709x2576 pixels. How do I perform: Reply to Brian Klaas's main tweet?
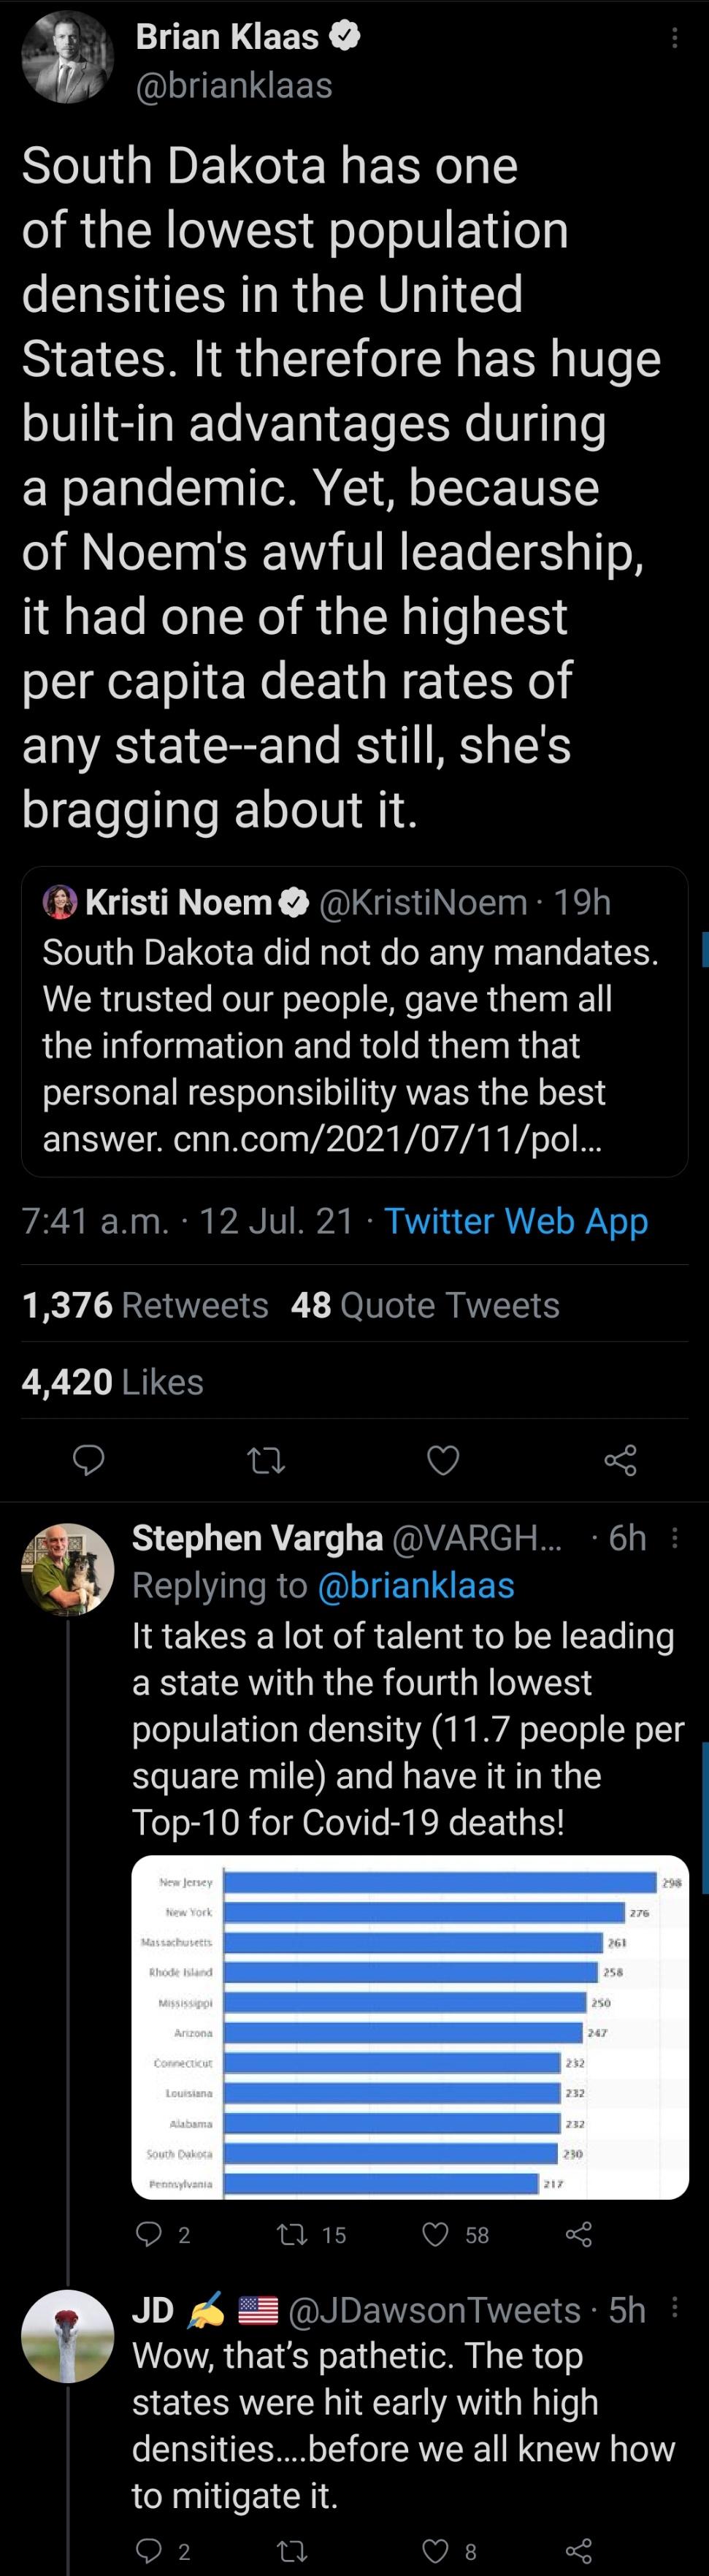coord(89,1460)
